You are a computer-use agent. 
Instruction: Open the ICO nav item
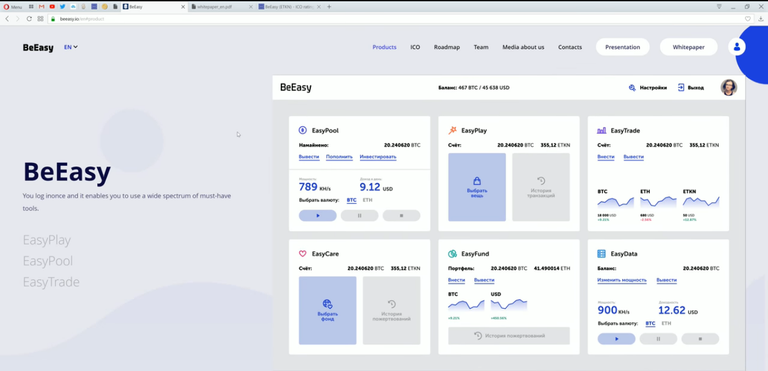point(415,47)
